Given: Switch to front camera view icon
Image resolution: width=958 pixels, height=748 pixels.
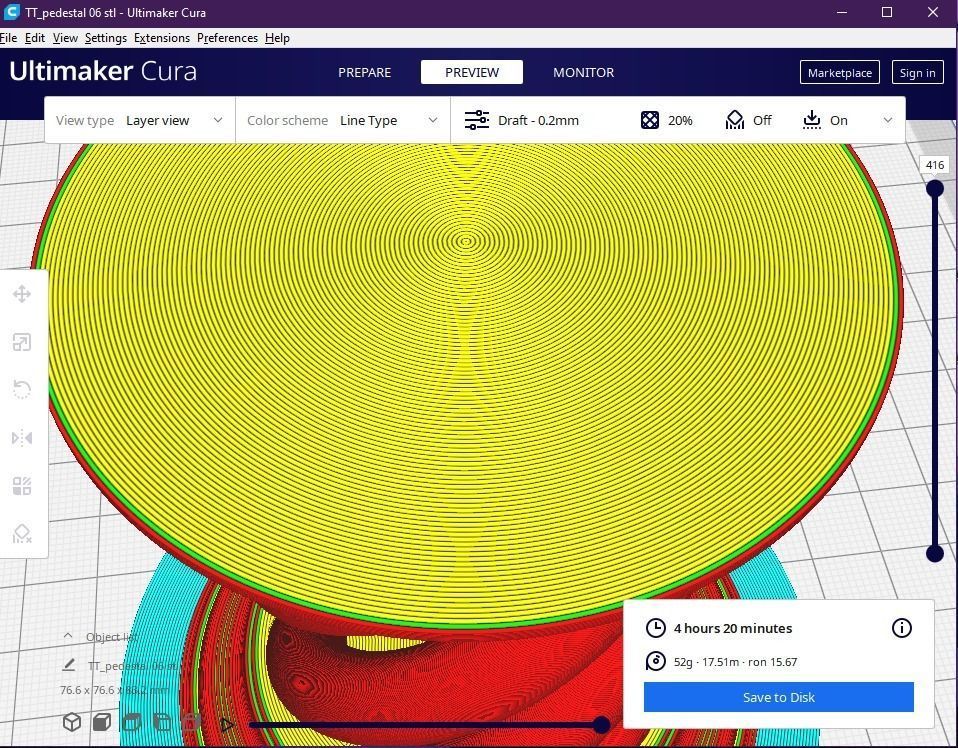Looking at the screenshot, I should [x=102, y=722].
